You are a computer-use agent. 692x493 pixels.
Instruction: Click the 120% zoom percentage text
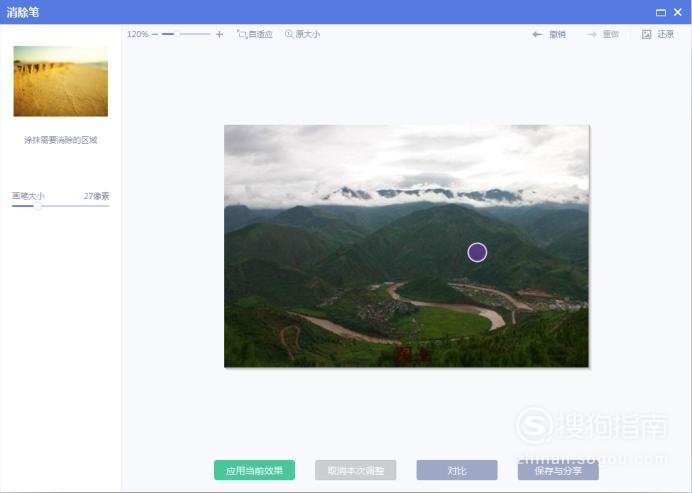pyautogui.click(x=138, y=34)
